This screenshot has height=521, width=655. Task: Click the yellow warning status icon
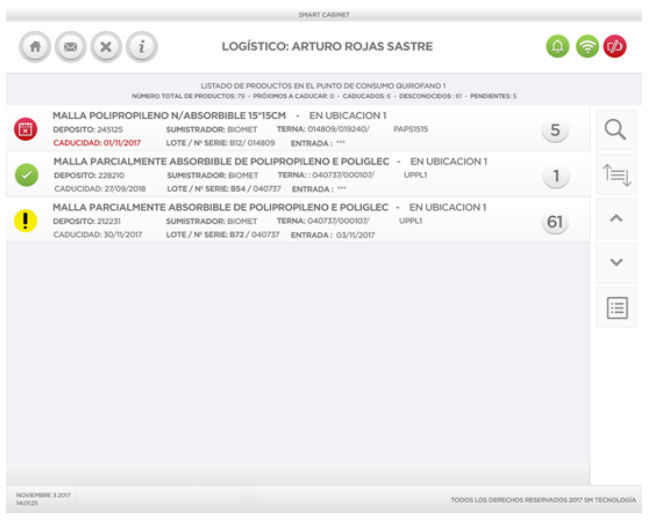tap(26, 221)
